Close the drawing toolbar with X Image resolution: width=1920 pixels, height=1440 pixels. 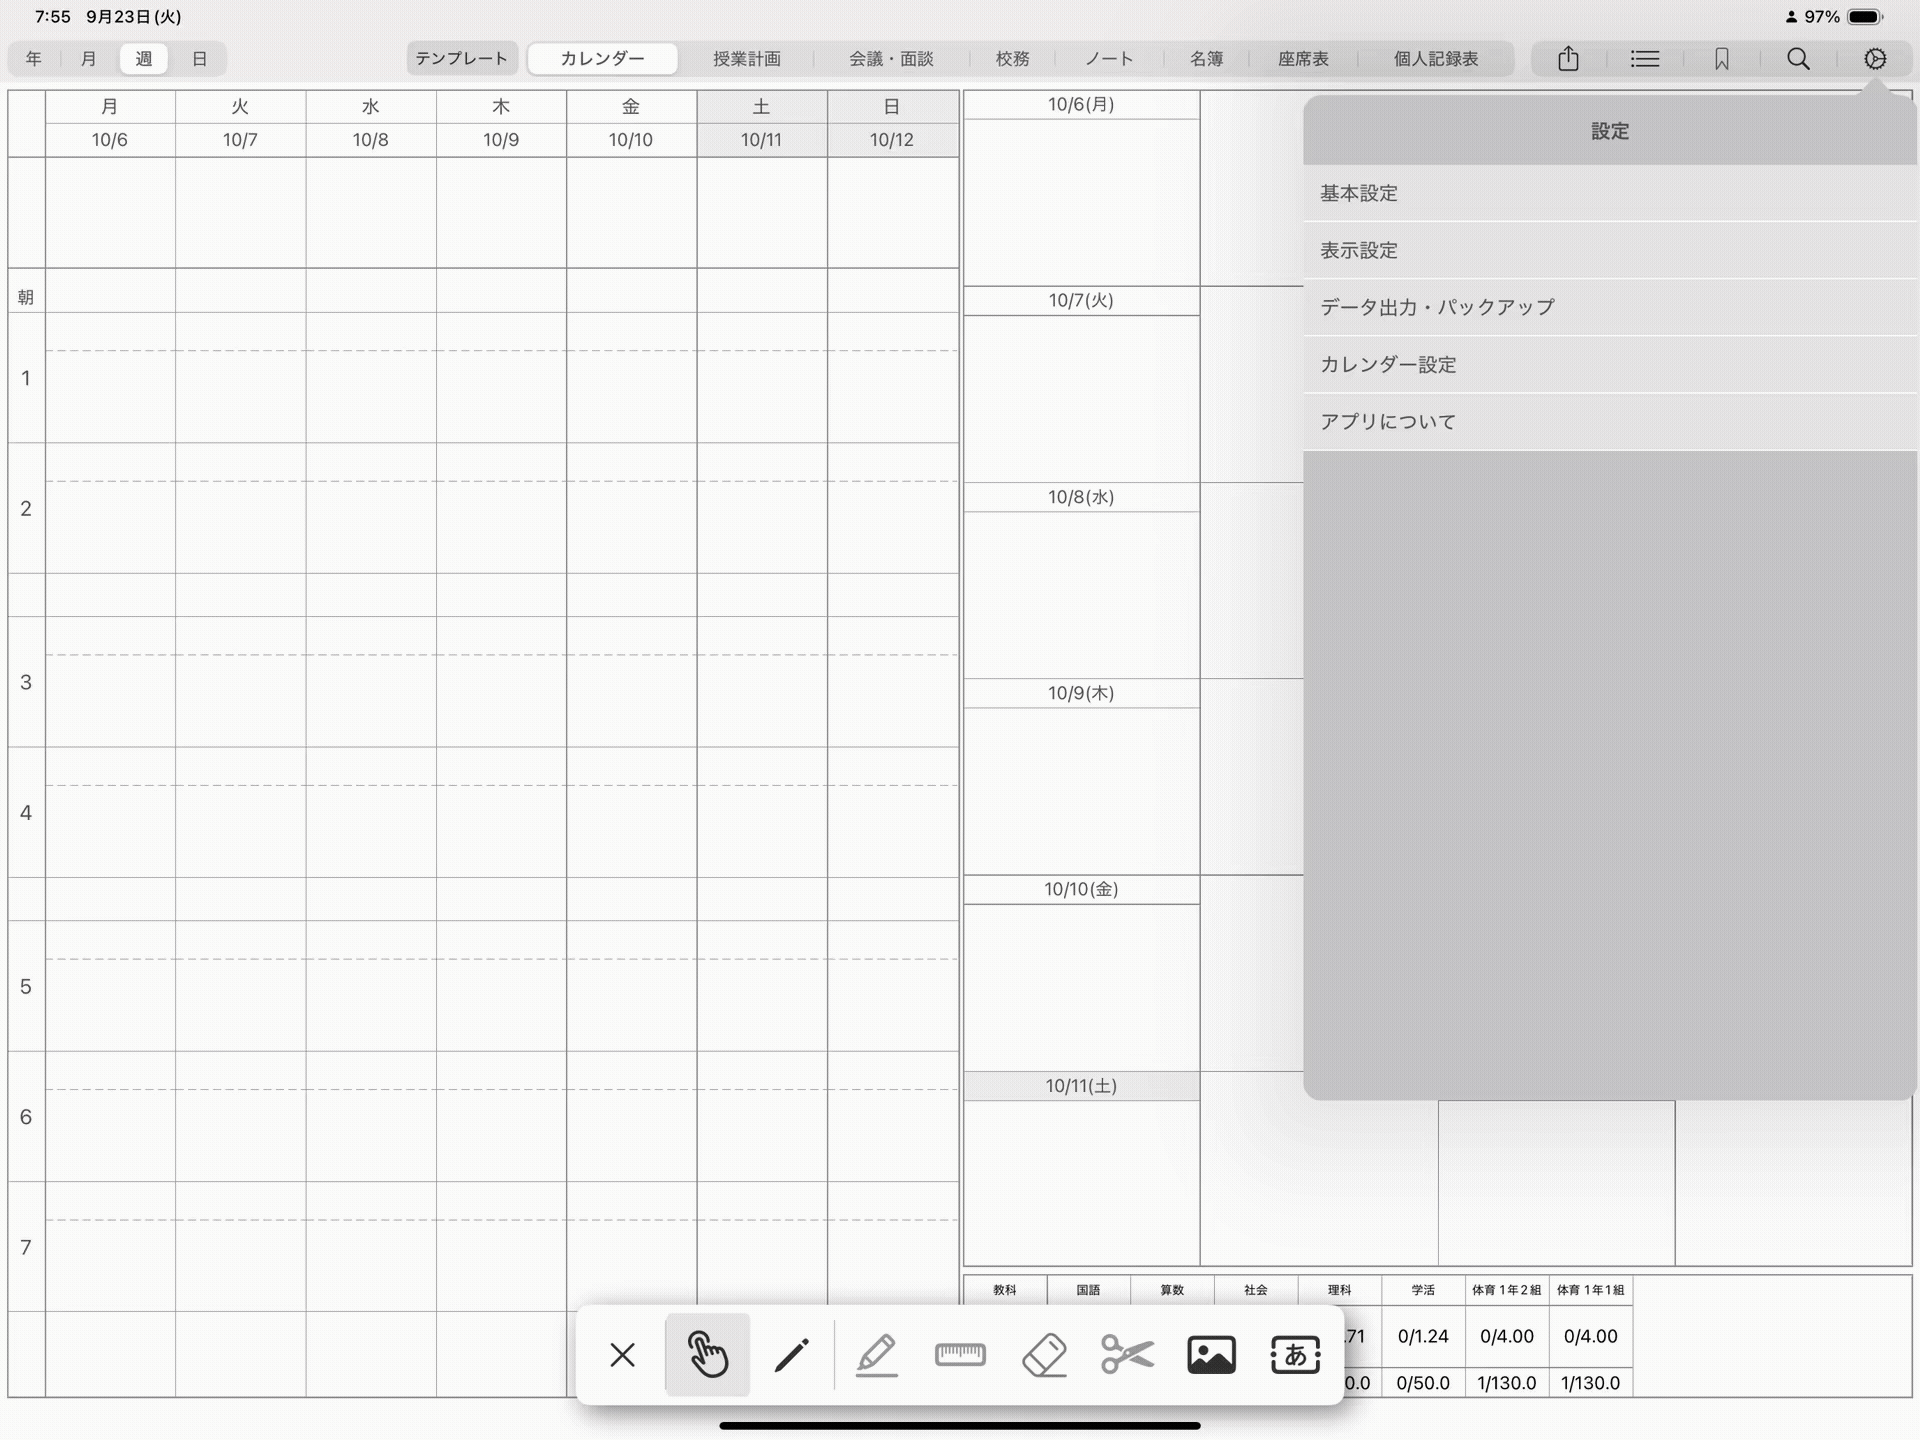coord(622,1356)
